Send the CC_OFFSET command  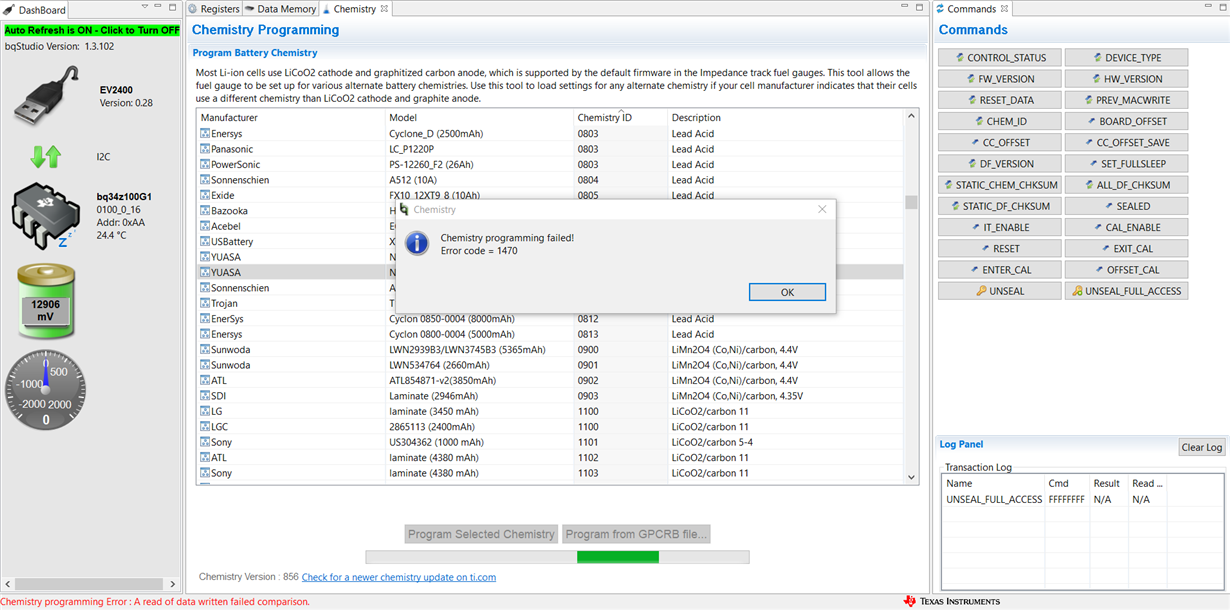[x=999, y=143]
